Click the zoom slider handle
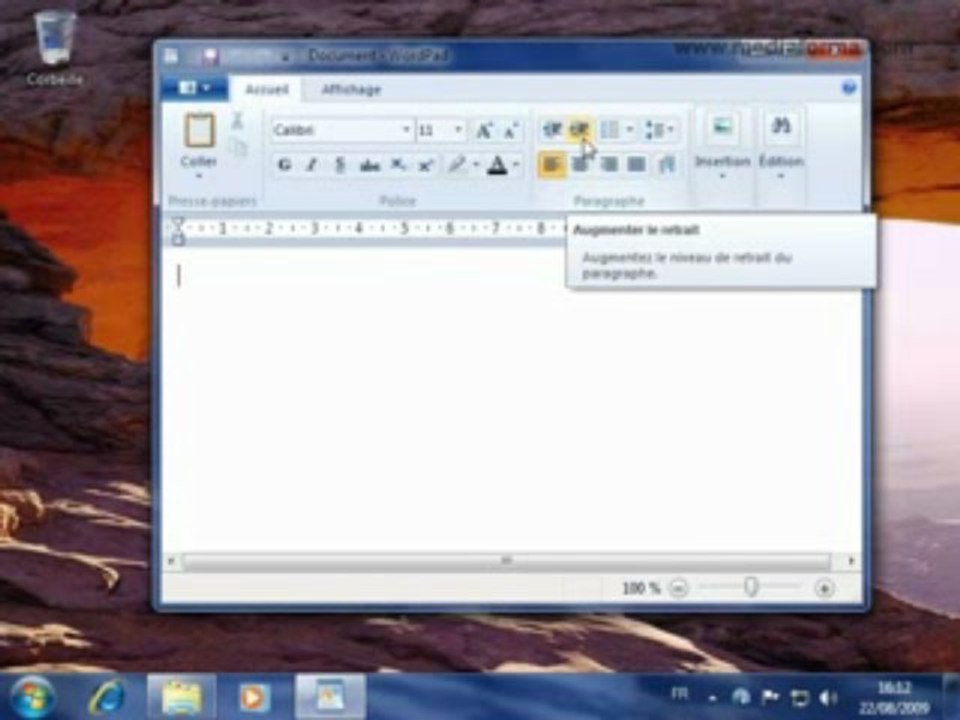This screenshot has height=720, width=960. click(x=751, y=587)
